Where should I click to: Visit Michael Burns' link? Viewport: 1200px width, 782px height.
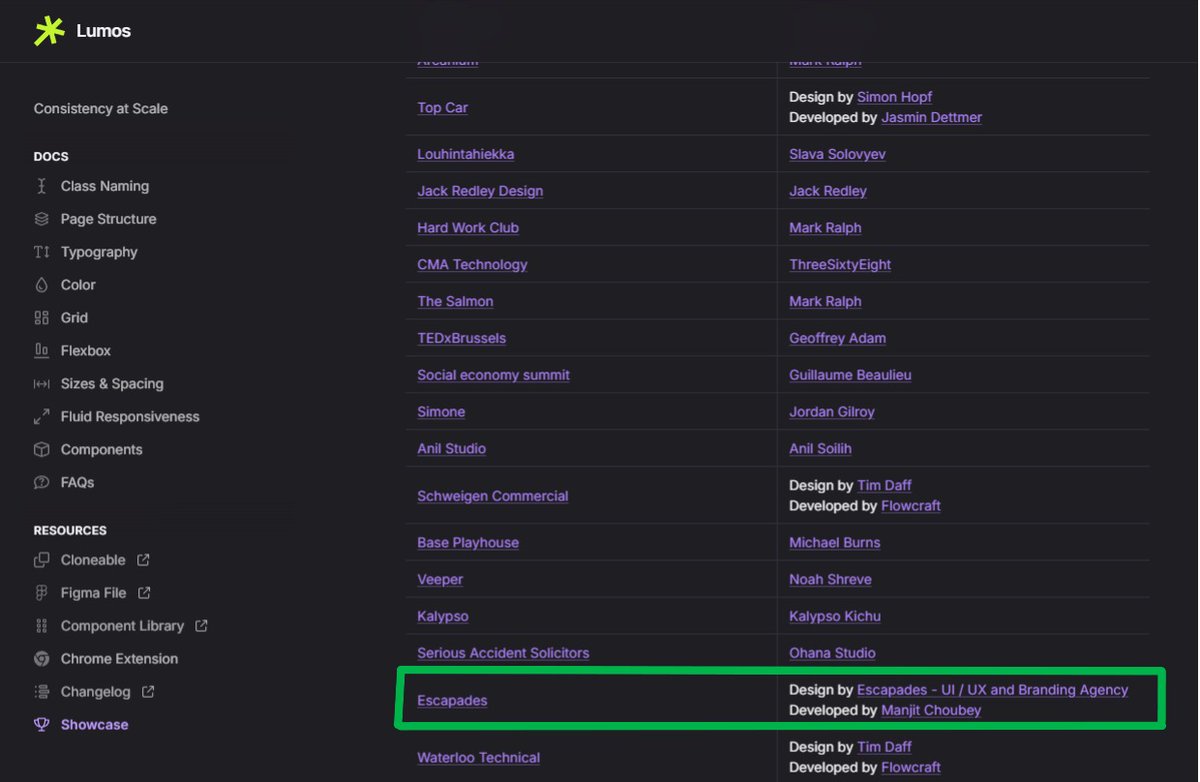pyautogui.click(x=835, y=543)
